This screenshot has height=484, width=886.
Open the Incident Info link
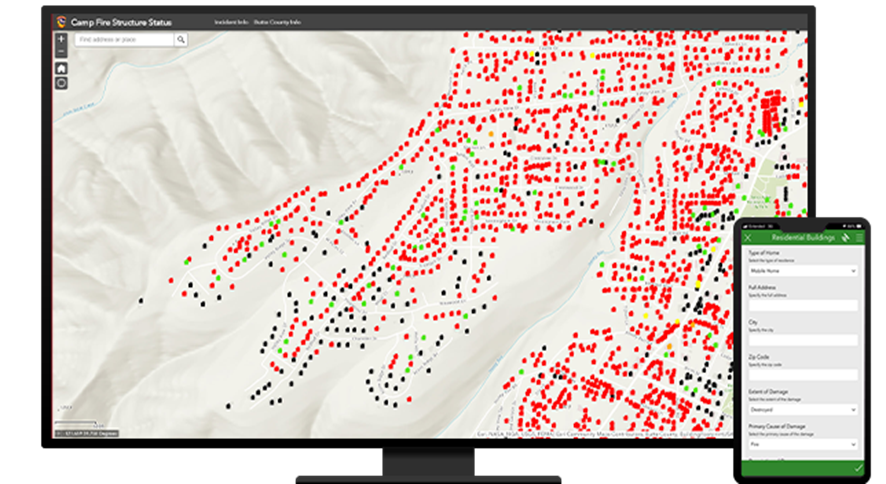pos(231,22)
